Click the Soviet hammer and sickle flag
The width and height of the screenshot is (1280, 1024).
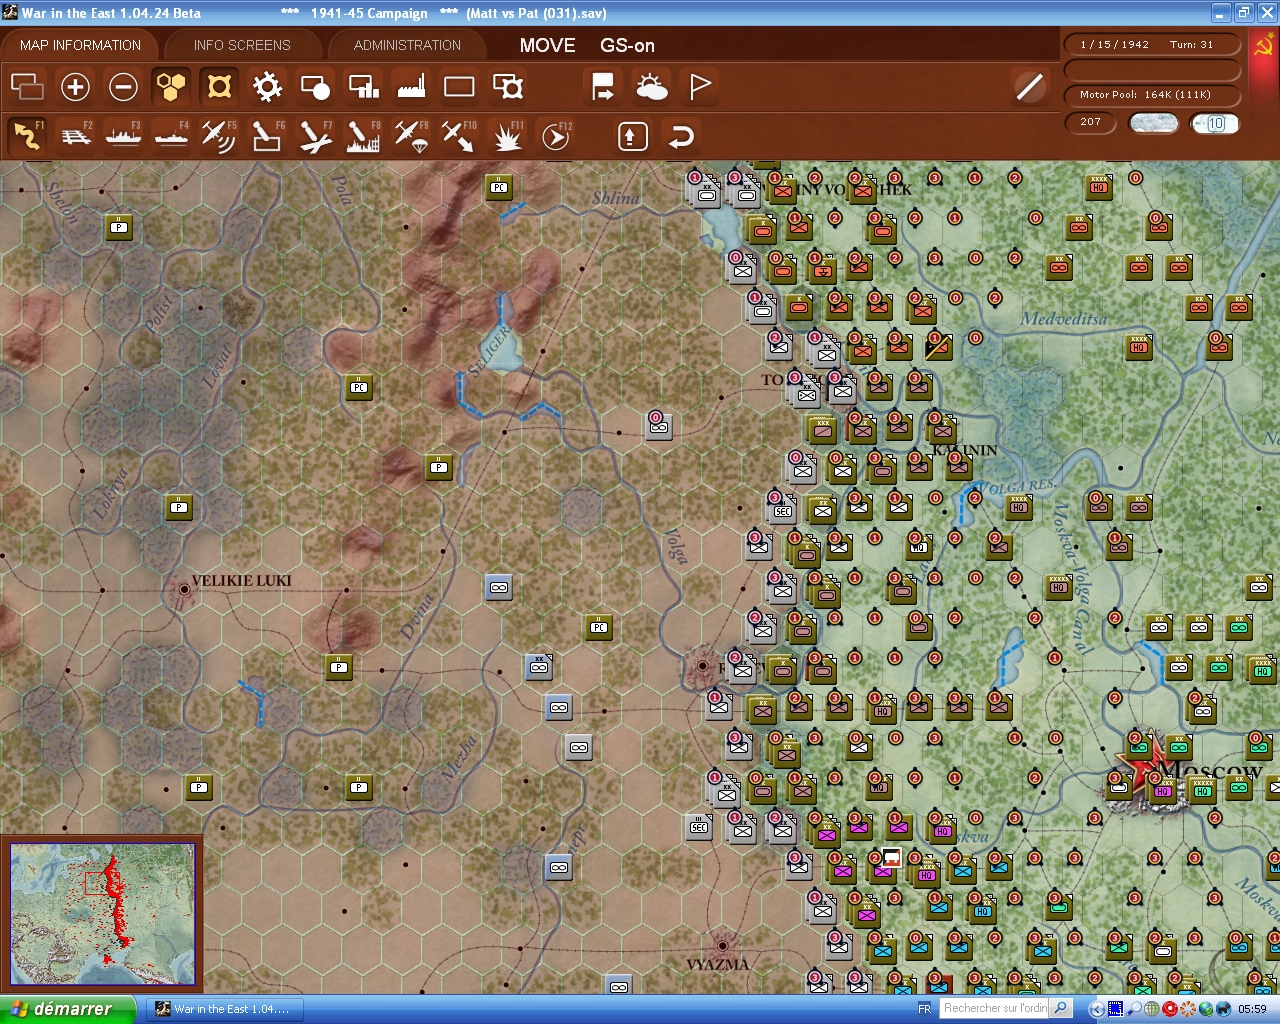click(1264, 46)
